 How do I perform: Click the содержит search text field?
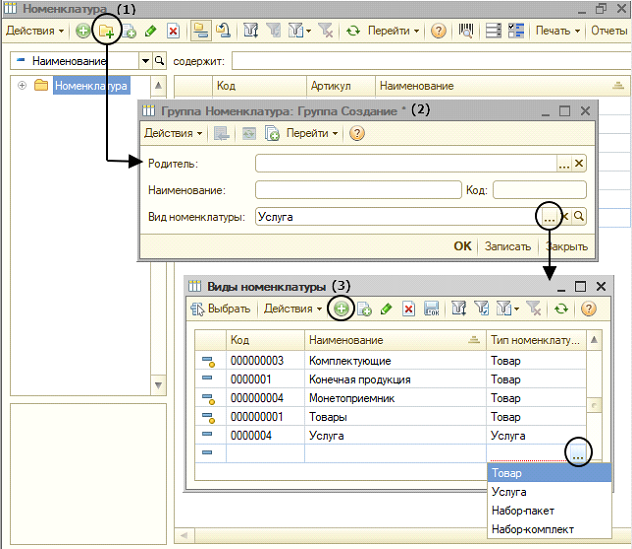(x=431, y=61)
